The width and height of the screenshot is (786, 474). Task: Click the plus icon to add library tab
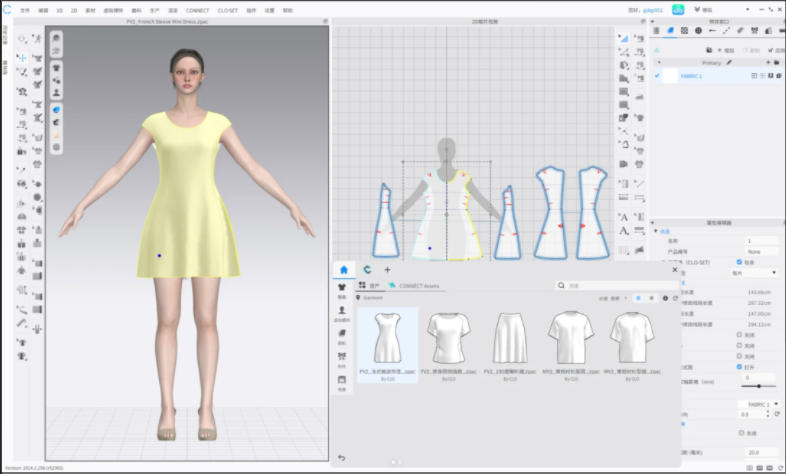pyautogui.click(x=388, y=270)
